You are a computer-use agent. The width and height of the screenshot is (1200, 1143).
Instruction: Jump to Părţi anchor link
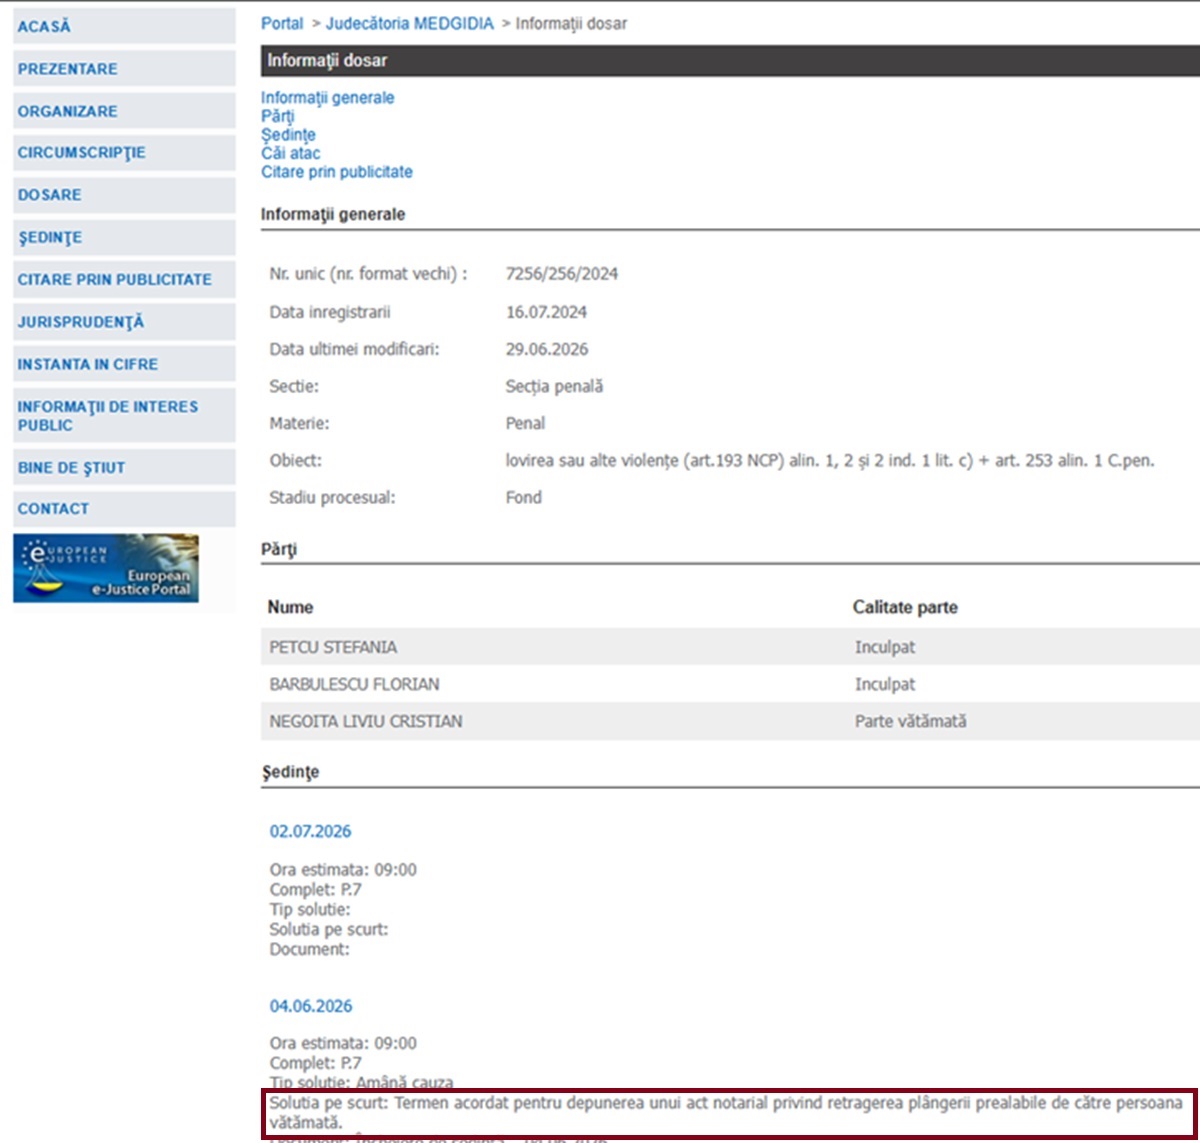(x=278, y=116)
